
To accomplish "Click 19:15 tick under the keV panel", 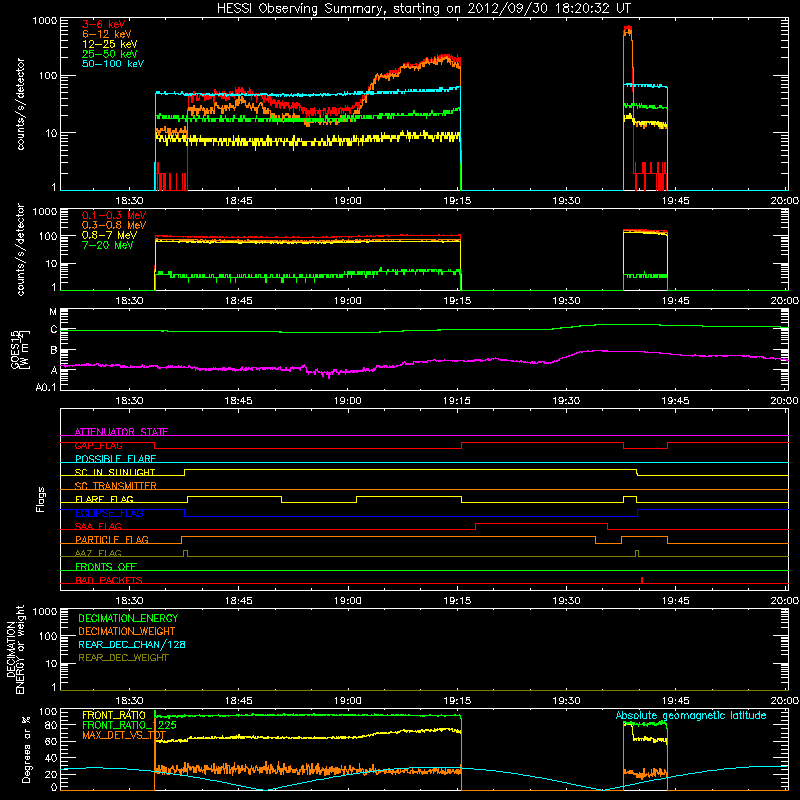I will tap(457, 201).
